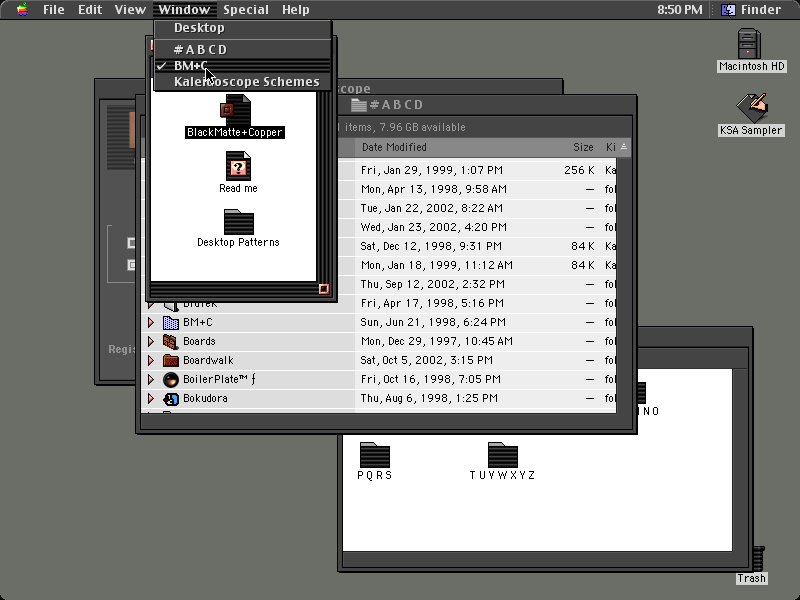Expand the BM+C folder disclosure triangle
Screen dimensions: 800x600
click(151, 322)
